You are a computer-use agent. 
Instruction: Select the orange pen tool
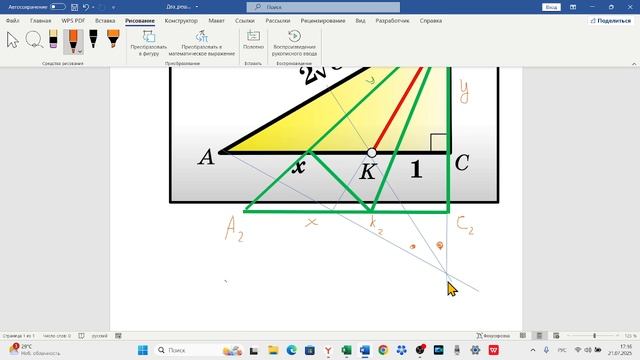[73, 41]
